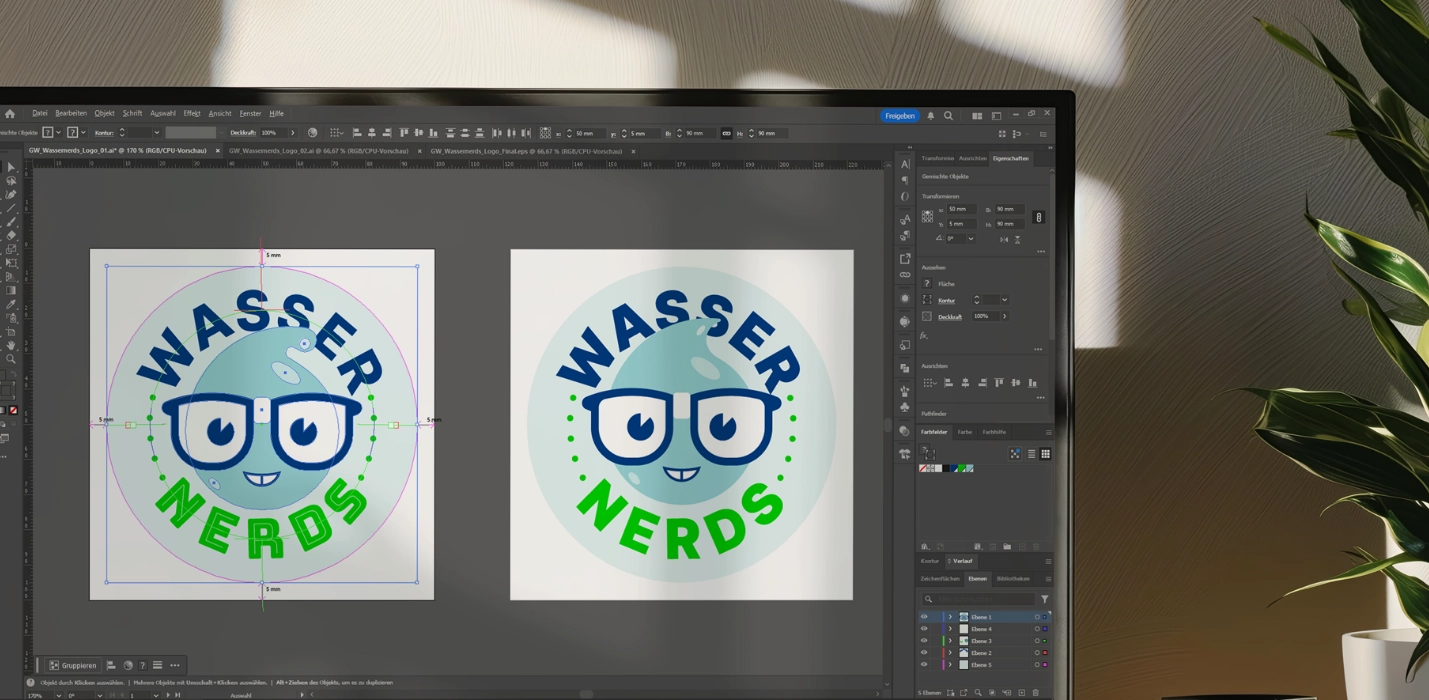Open the Datei menu
Screen dimensions: 1429x700
point(40,114)
